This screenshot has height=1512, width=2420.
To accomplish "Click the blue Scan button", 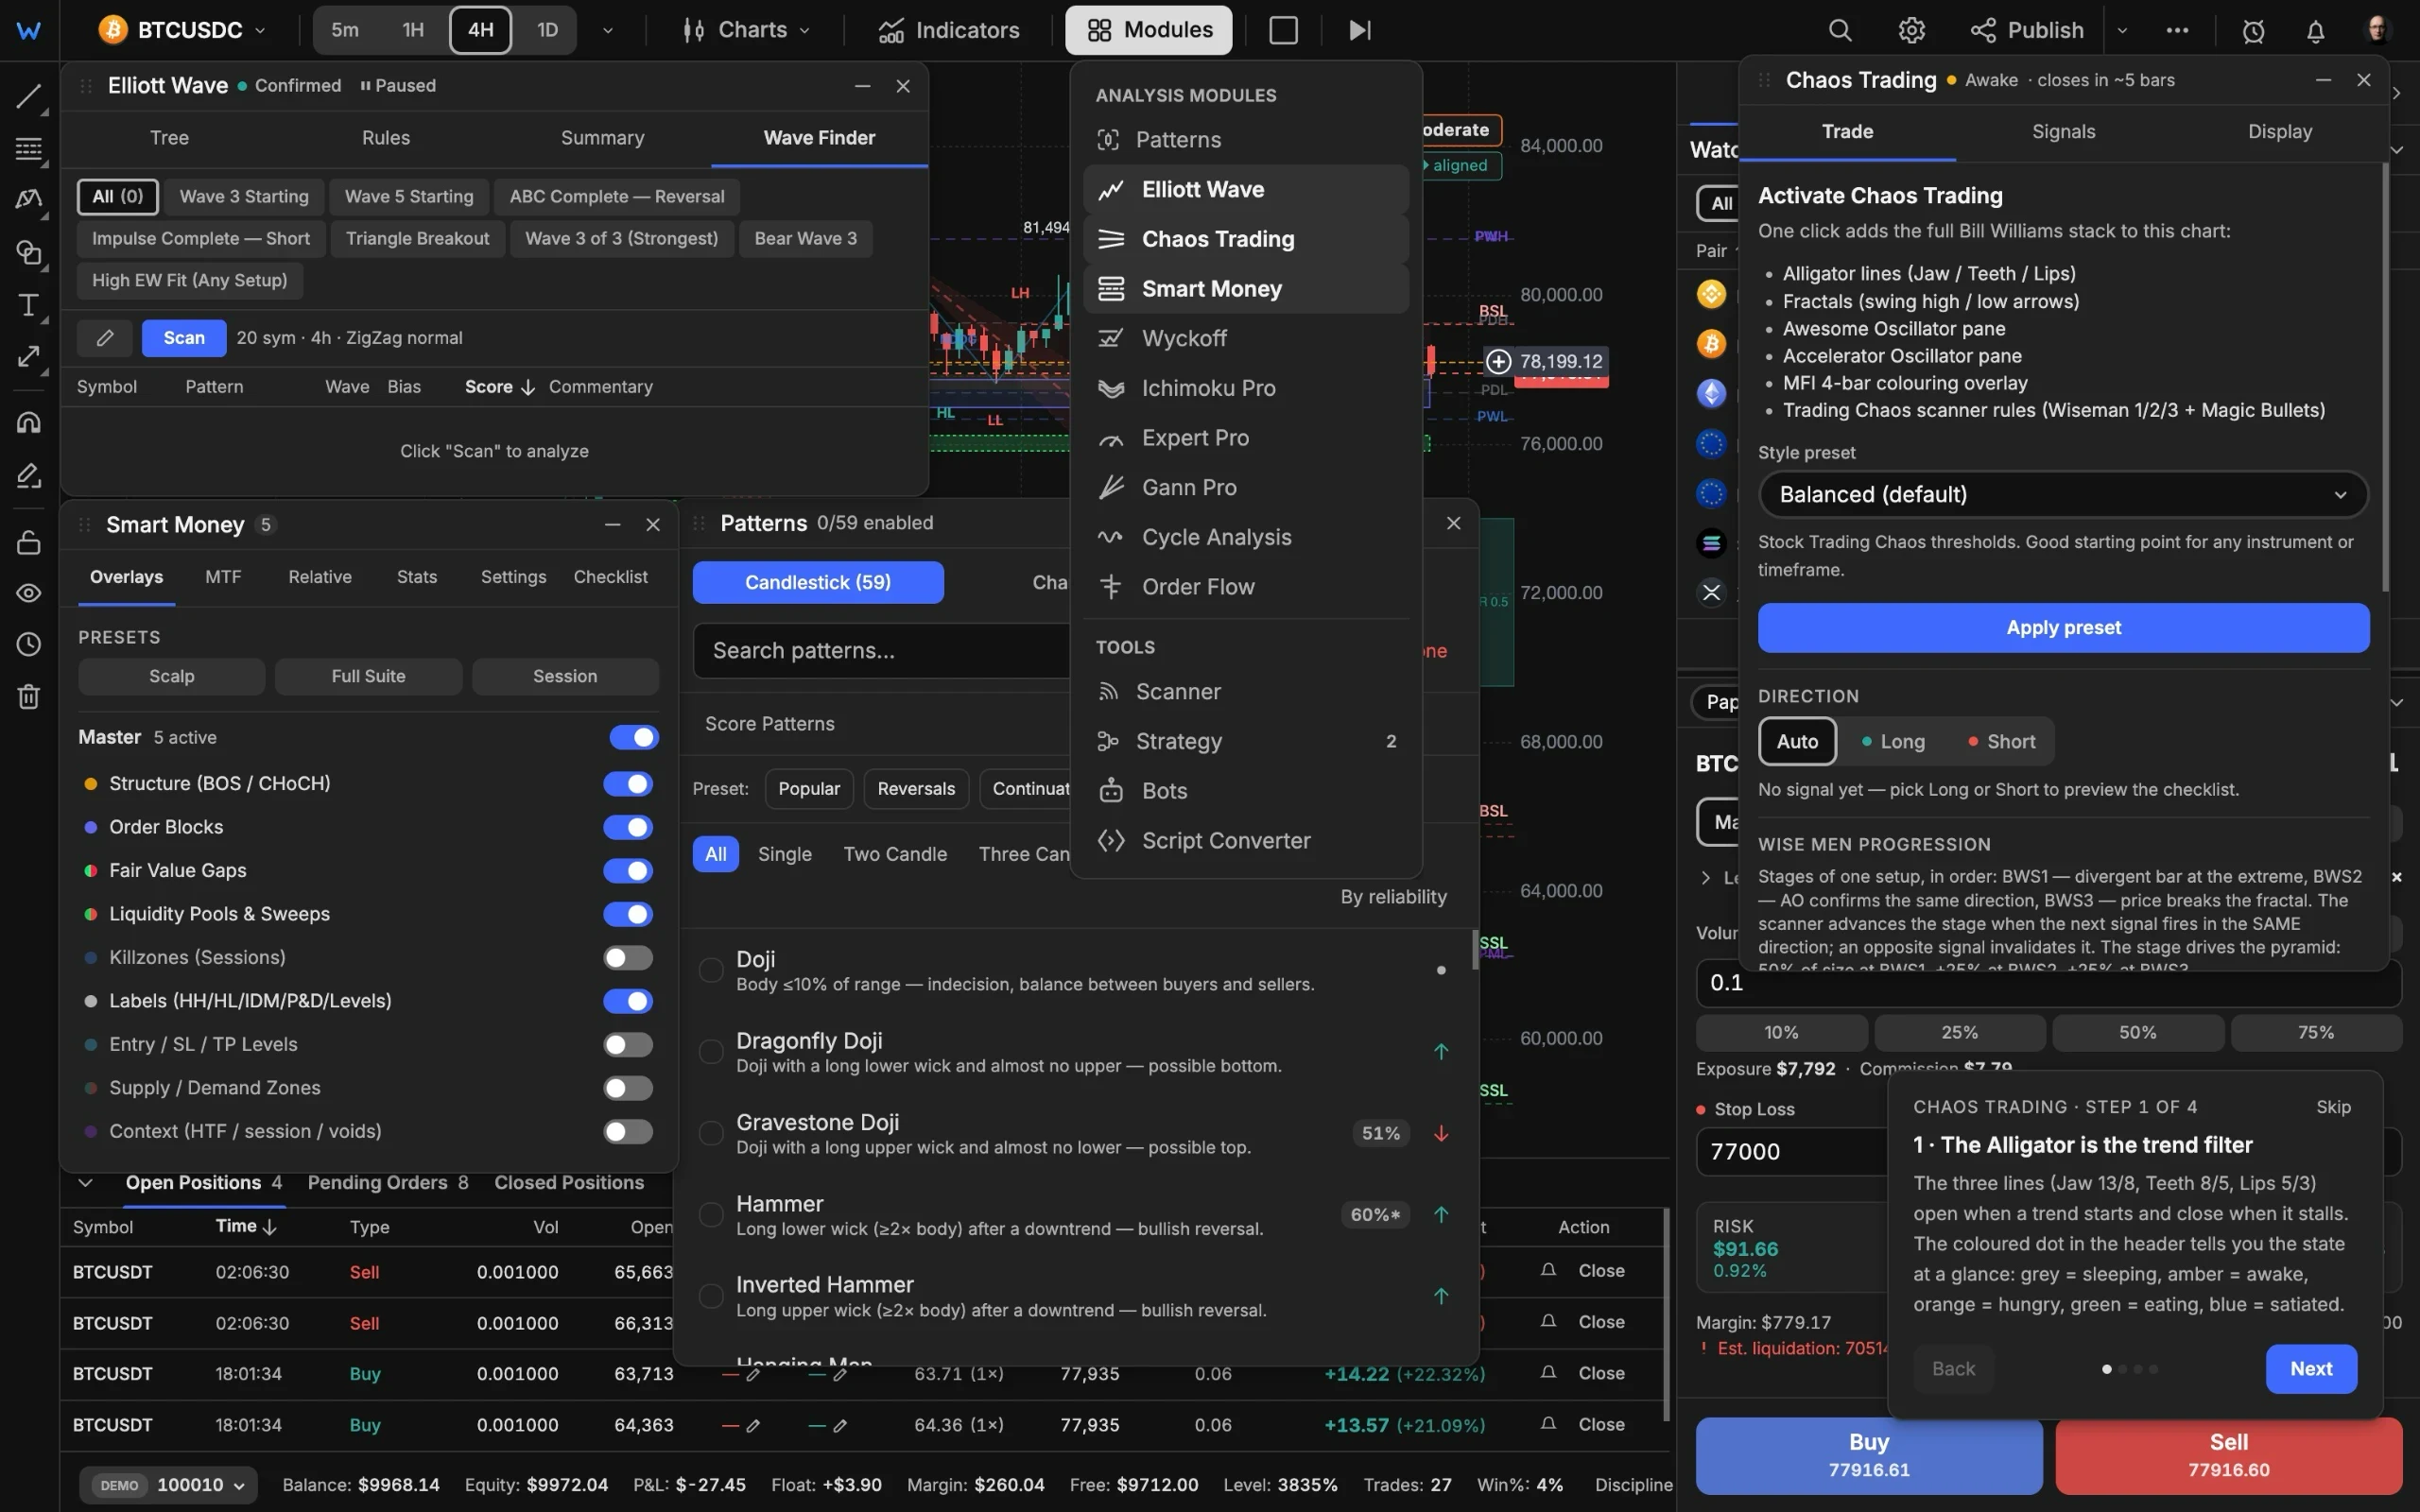I will 184,338.
